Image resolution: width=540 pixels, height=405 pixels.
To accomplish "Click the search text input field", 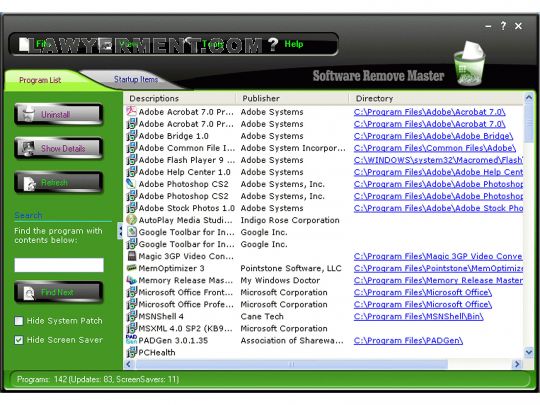I will (x=59, y=265).
